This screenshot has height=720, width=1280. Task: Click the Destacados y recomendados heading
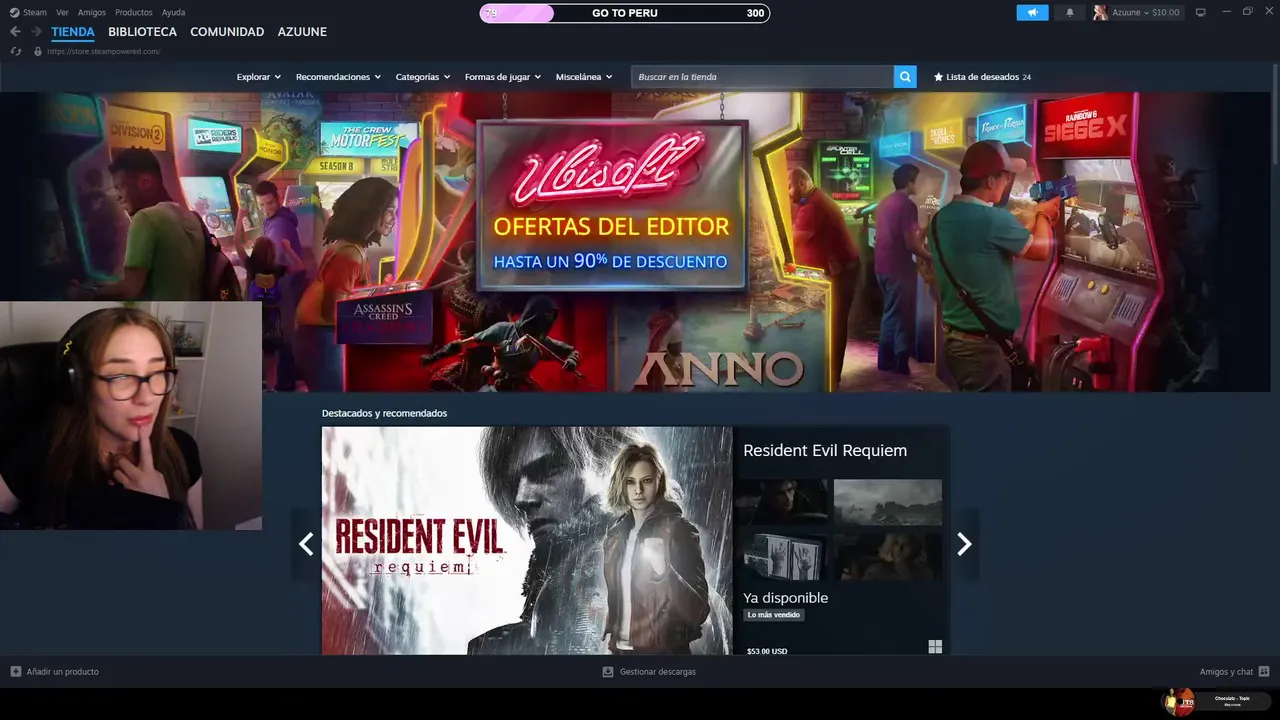pyautogui.click(x=384, y=413)
